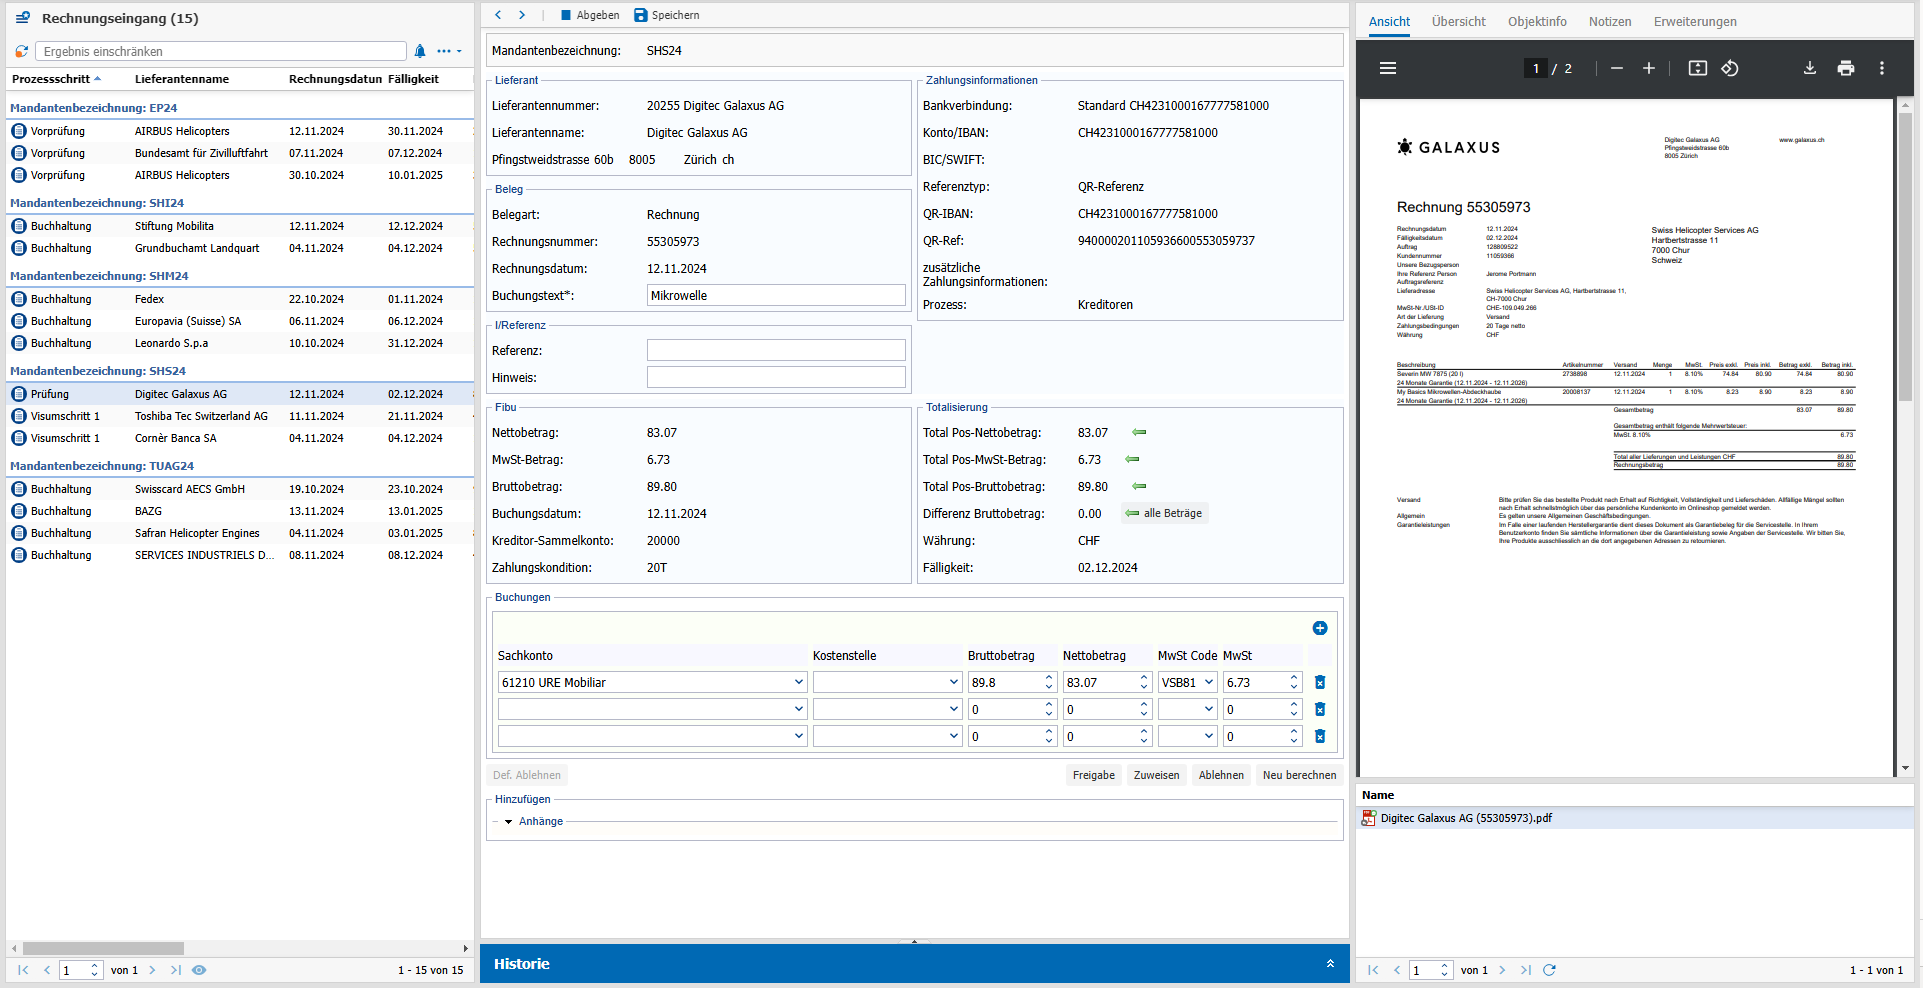Delete the 61210 URE Mobiliar booking row
The image size is (1923, 988).
pos(1320,682)
